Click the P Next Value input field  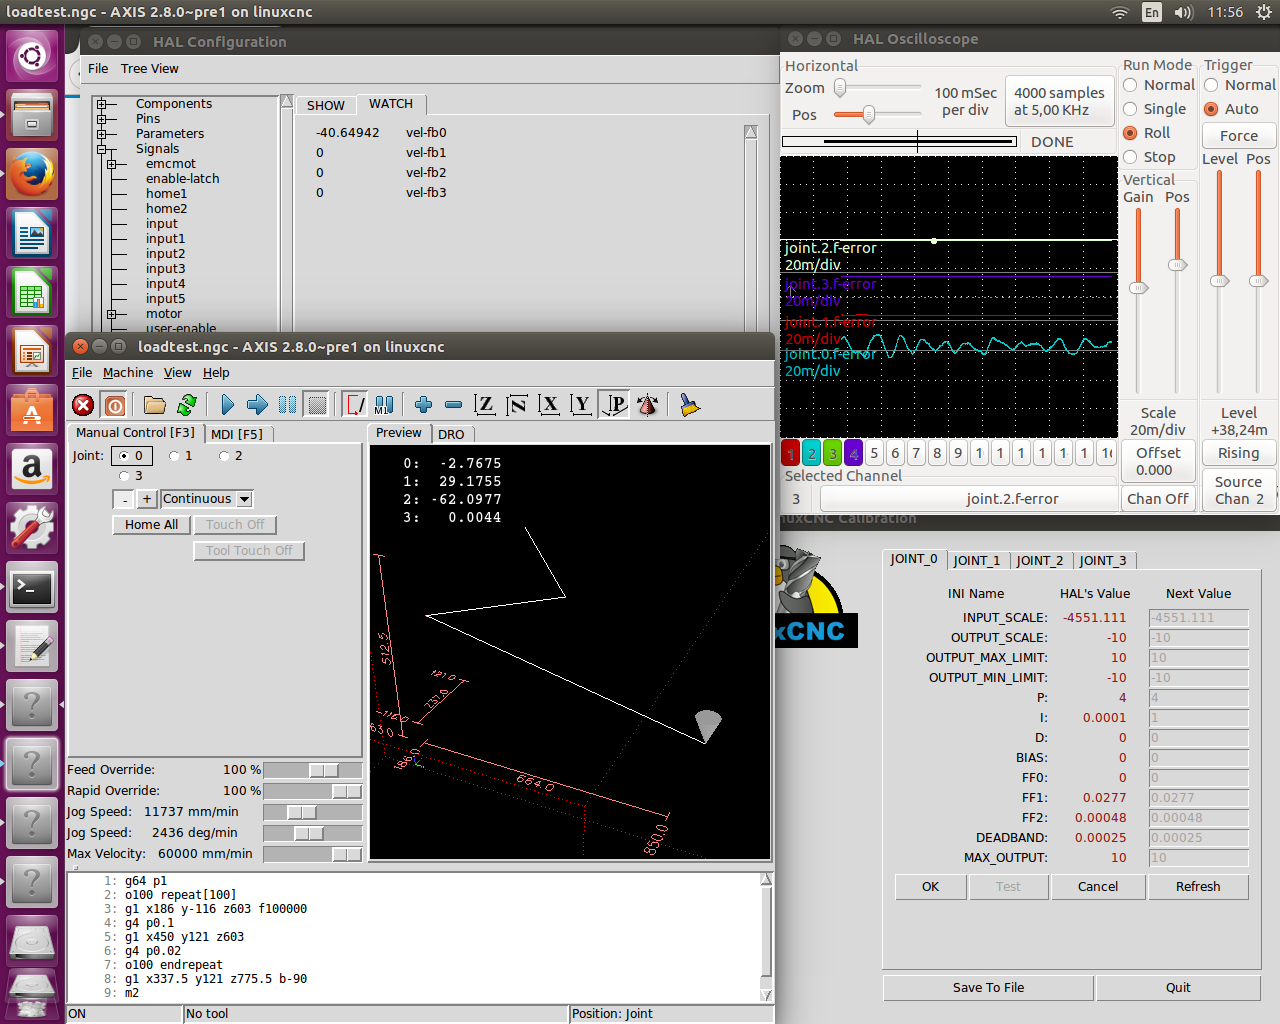coord(1198,698)
